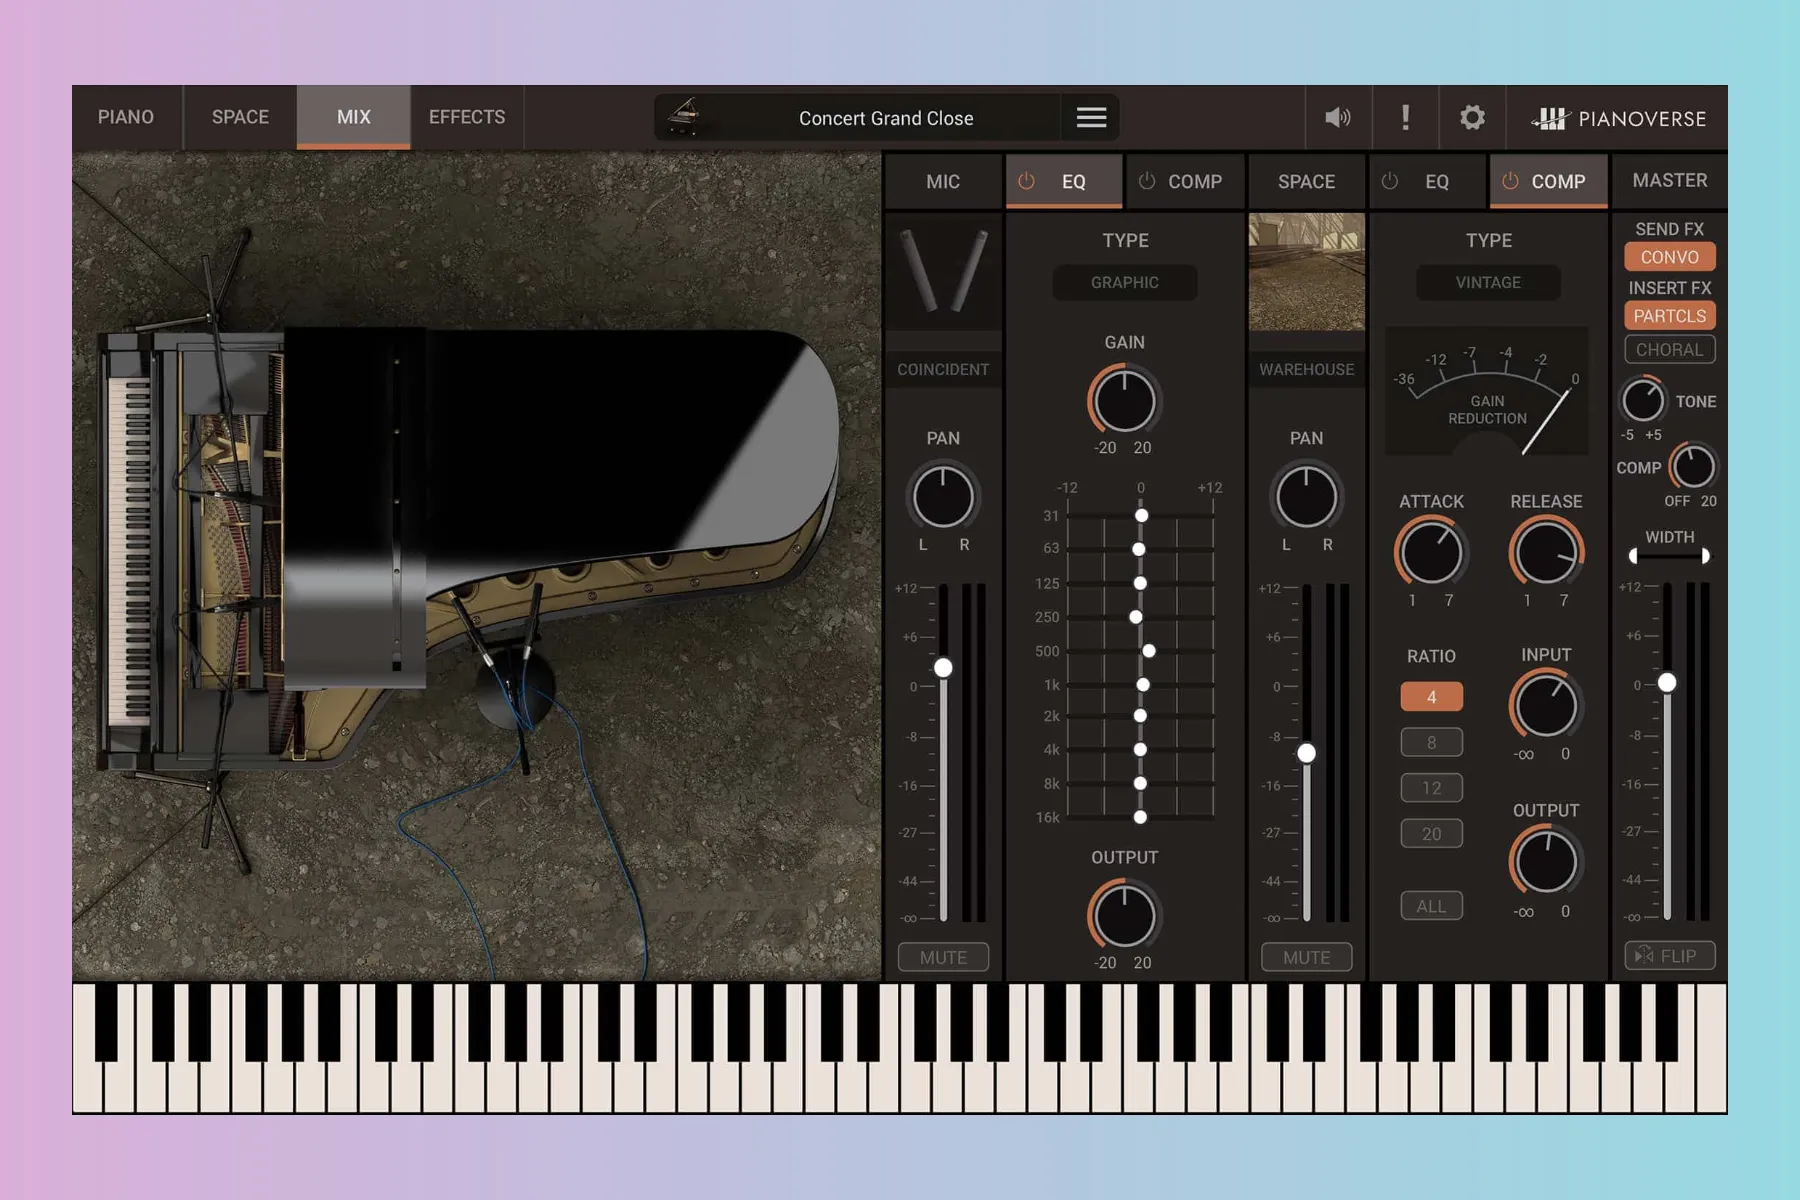Open the COINCIDENT mic configuration selector
Screen dimensions: 1800x1200
pyautogui.click(x=943, y=369)
